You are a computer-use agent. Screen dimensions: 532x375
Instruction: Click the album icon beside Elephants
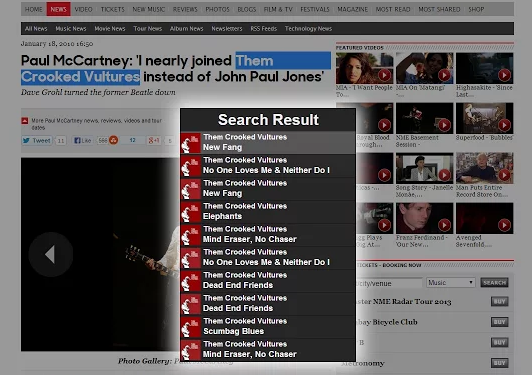pyautogui.click(x=191, y=212)
